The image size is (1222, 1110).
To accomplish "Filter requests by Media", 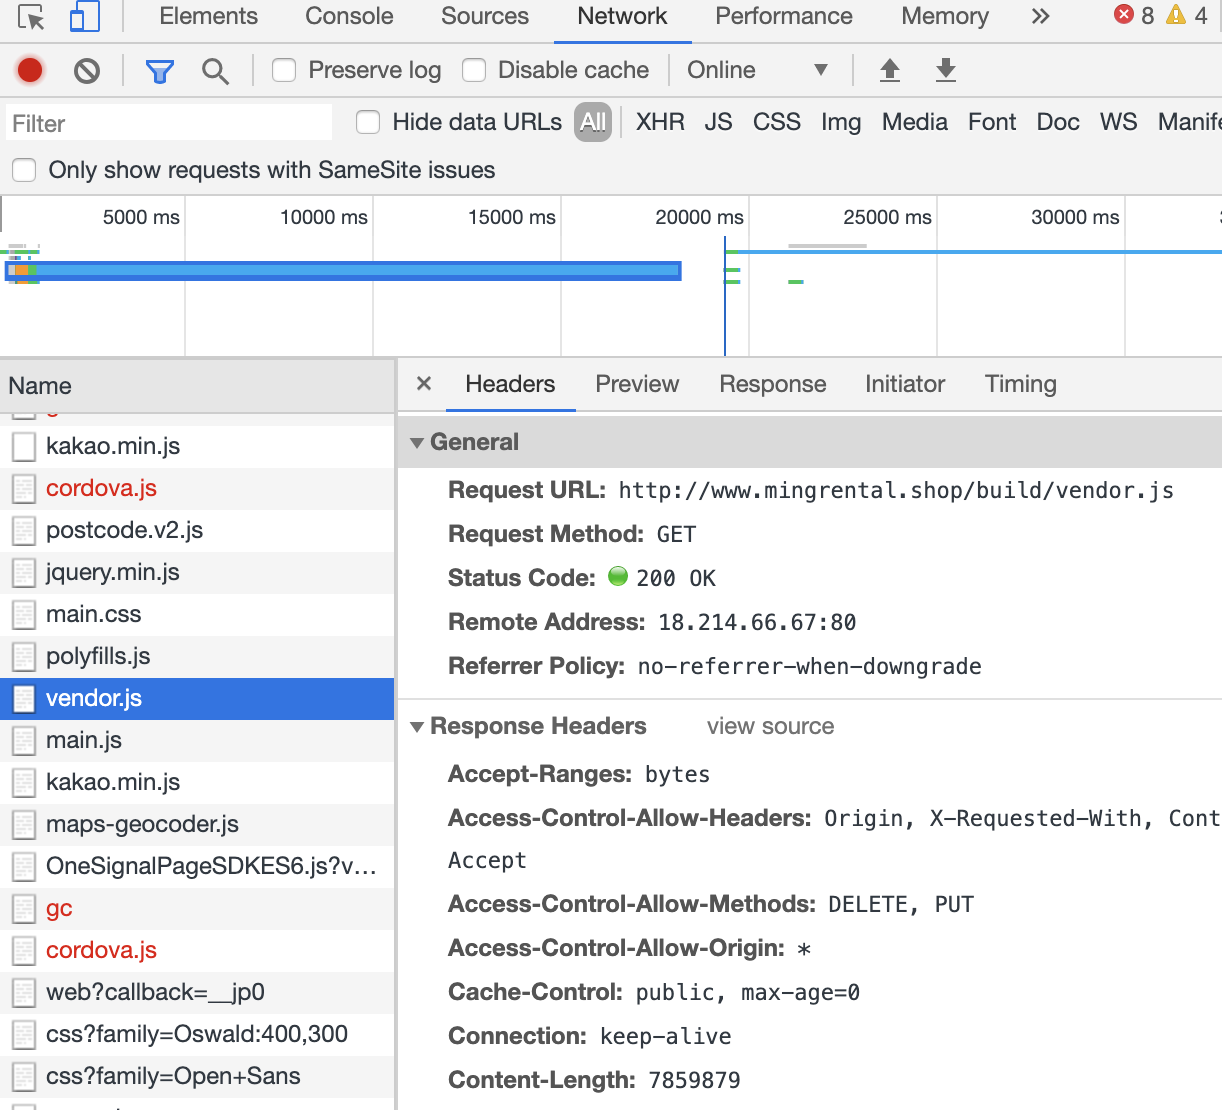I will (915, 122).
